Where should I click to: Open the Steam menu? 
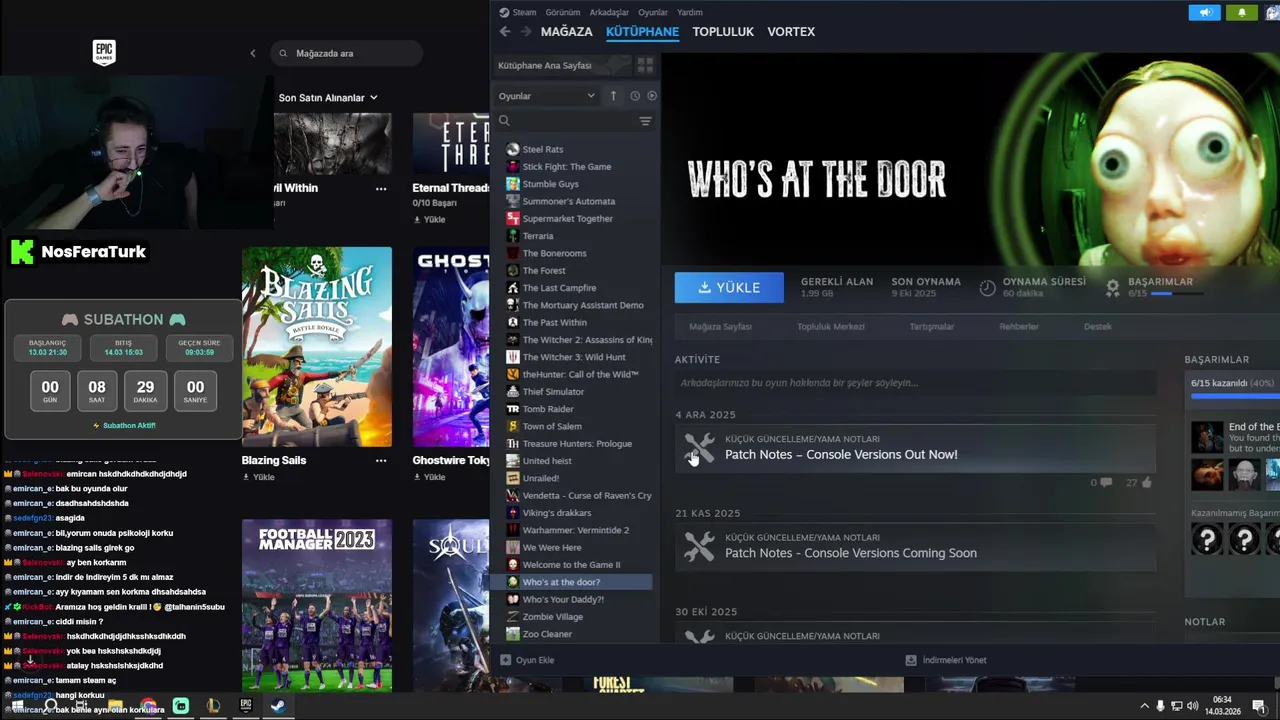(x=517, y=12)
